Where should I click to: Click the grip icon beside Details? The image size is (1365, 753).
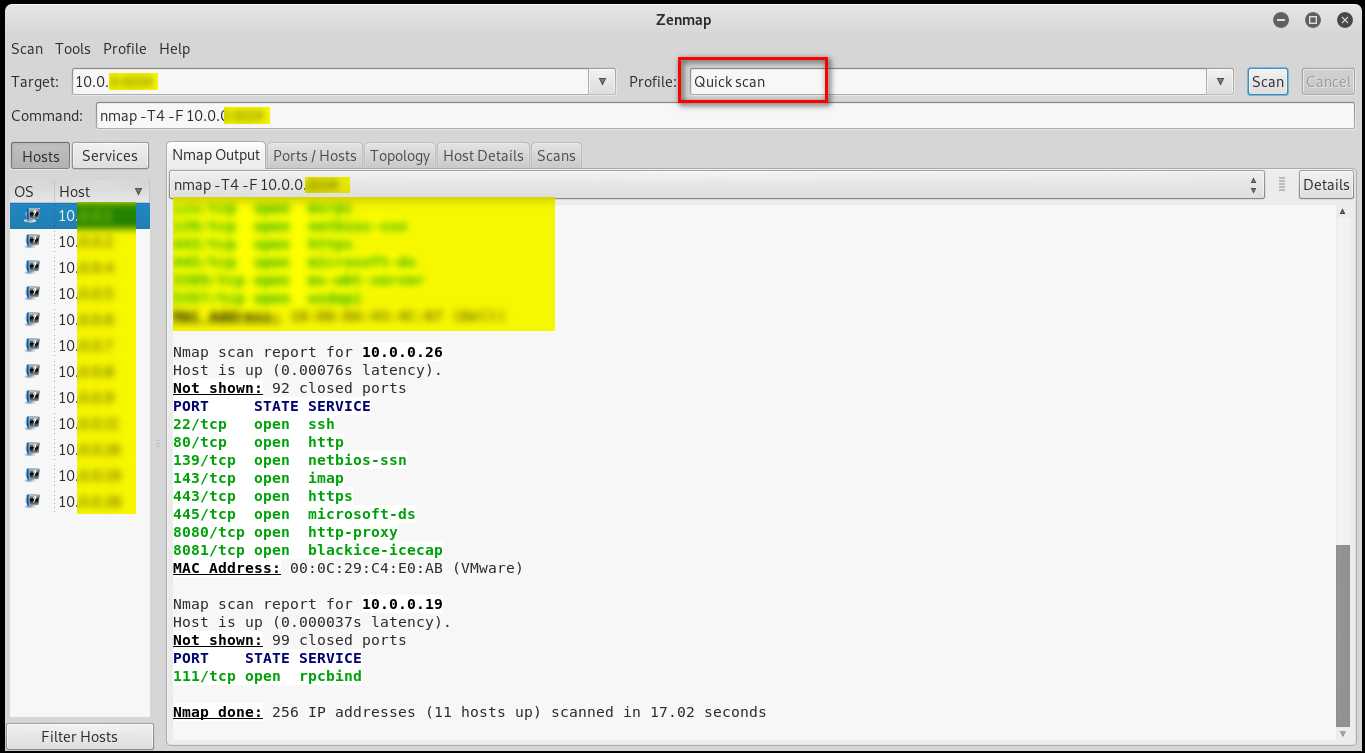(x=1283, y=185)
